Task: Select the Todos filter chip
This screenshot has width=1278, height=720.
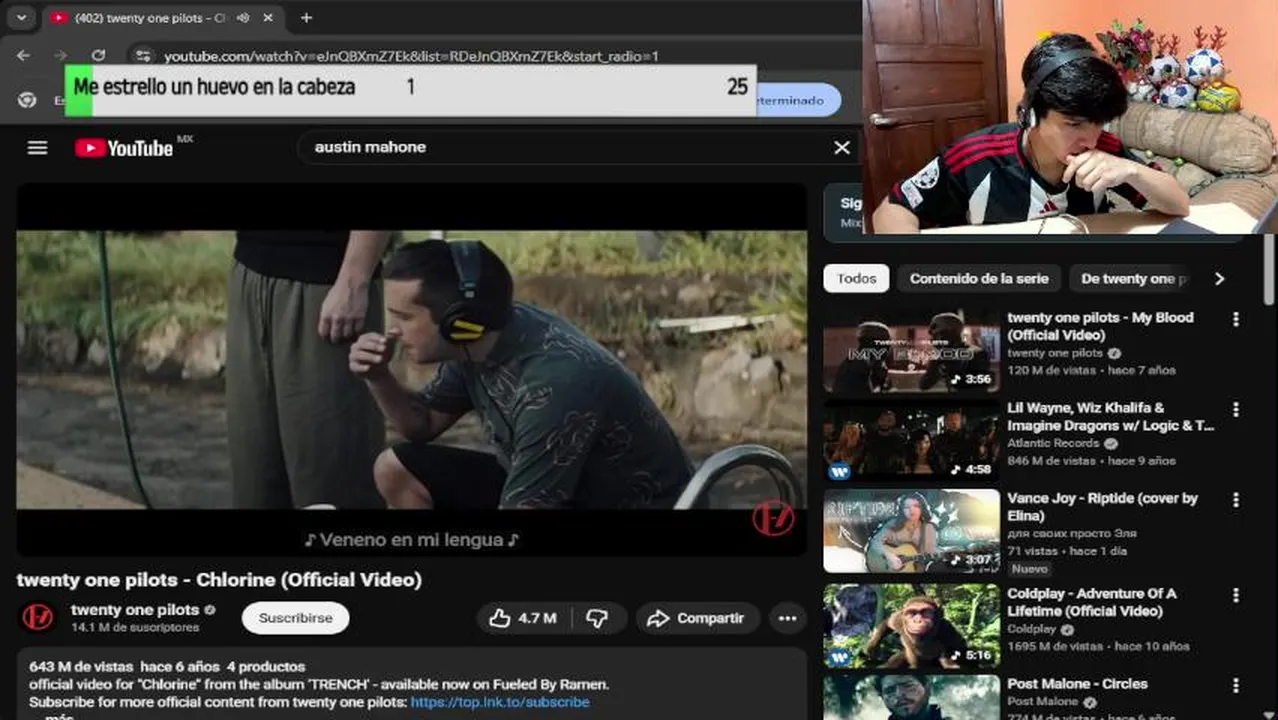Action: click(x=856, y=278)
